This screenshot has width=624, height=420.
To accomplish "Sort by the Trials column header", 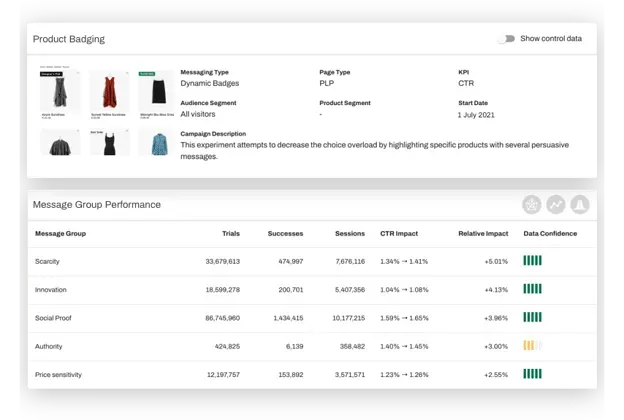I will pyautogui.click(x=231, y=234).
